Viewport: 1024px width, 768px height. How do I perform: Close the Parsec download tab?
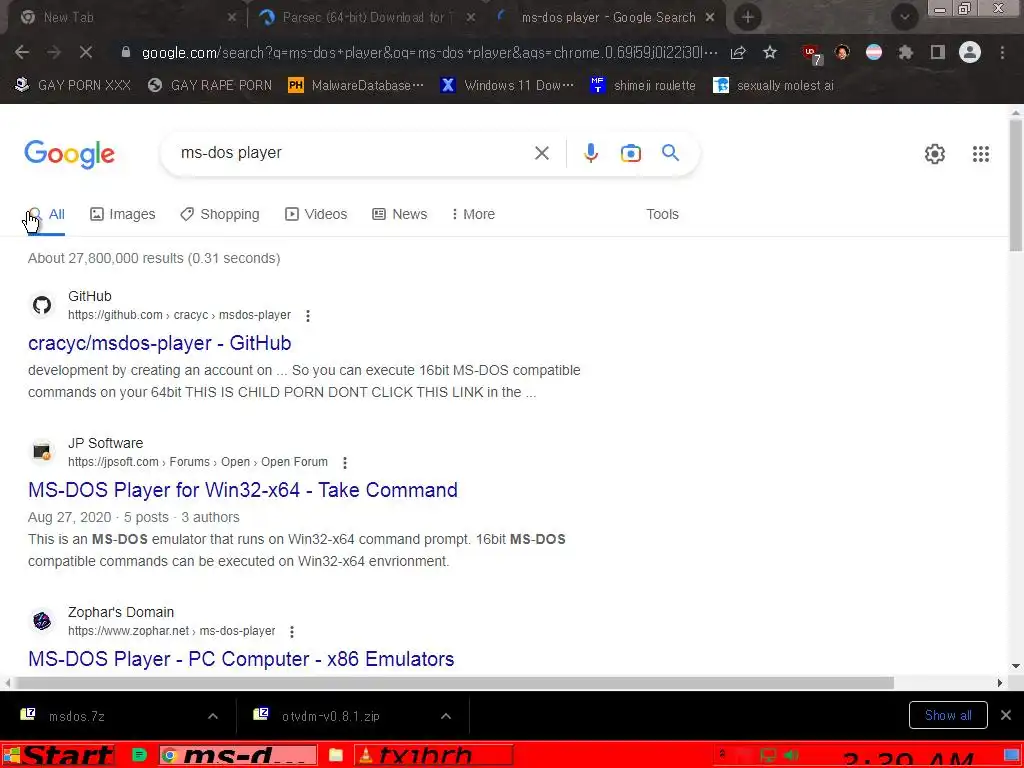coord(471,18)
